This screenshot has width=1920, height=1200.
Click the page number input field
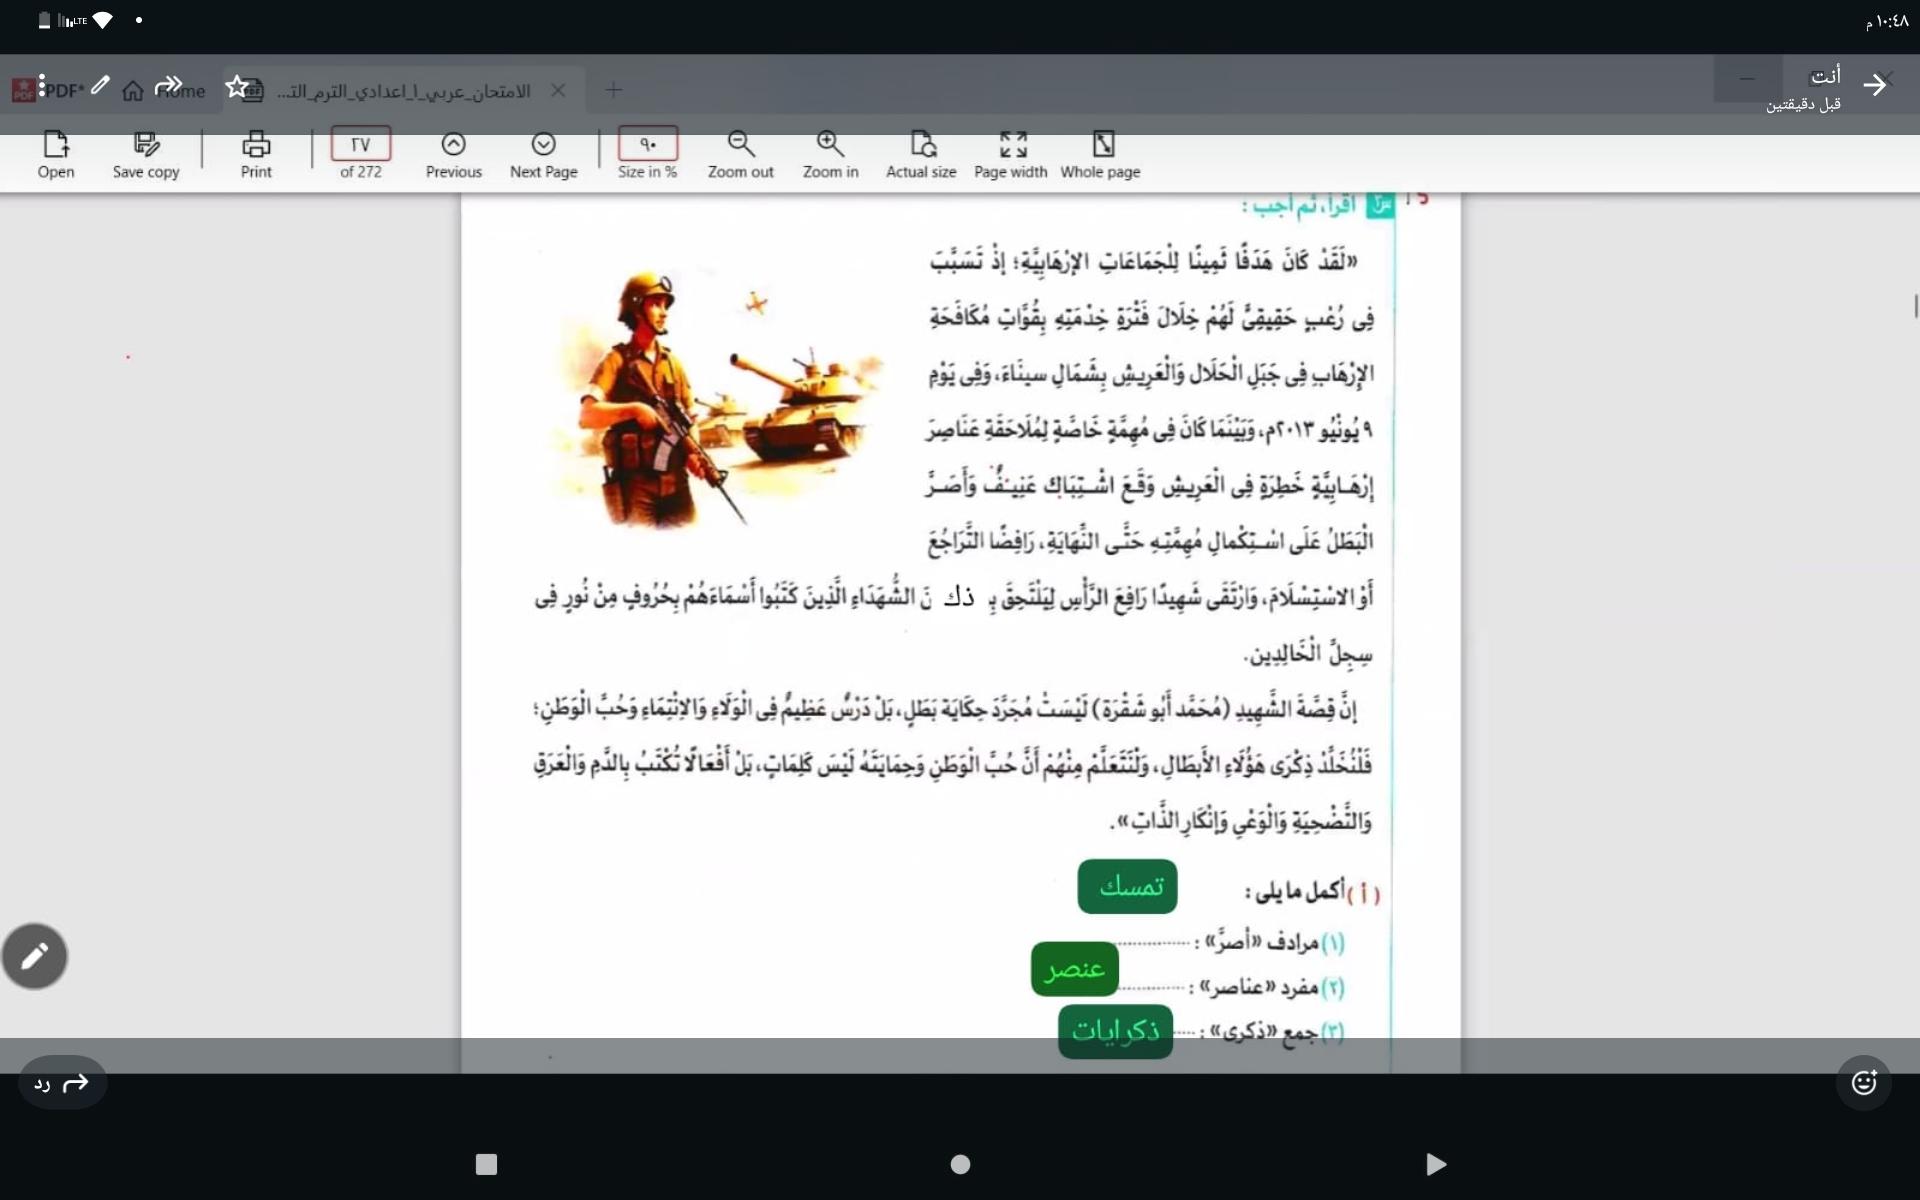360,144
